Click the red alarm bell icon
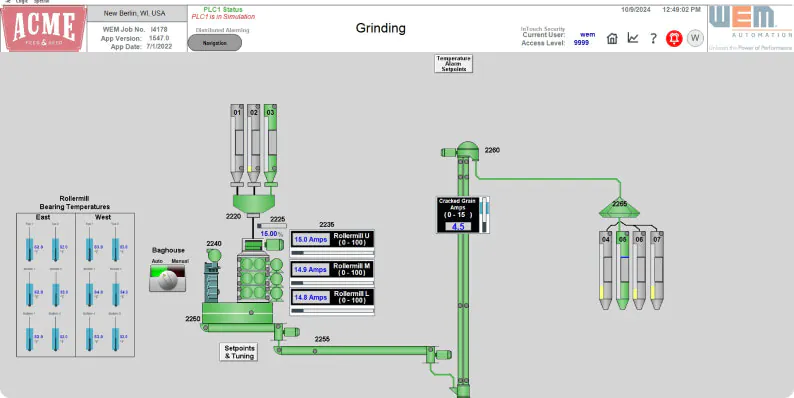 coord(674,38)
